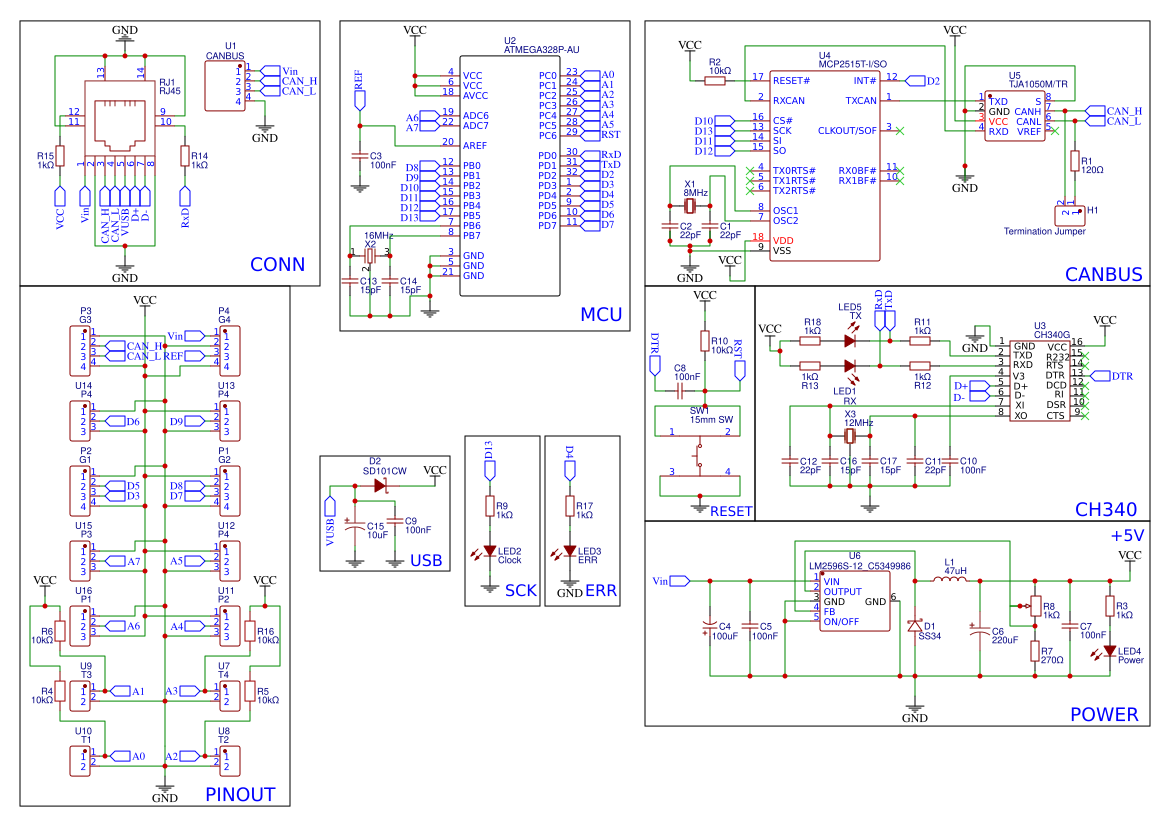Click the H1 termination jumper header symbol
This screenshot has width=1169, height=828.
click(1070, 215)
